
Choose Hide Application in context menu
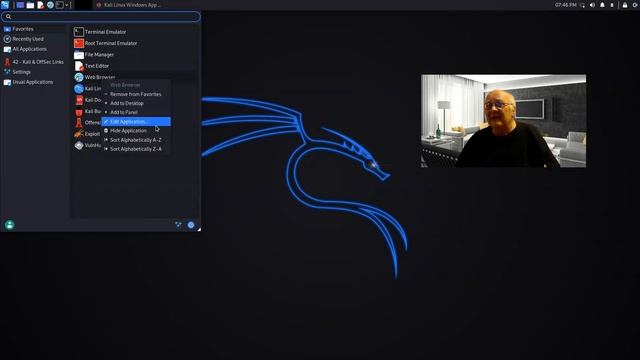tap(136, 131)
